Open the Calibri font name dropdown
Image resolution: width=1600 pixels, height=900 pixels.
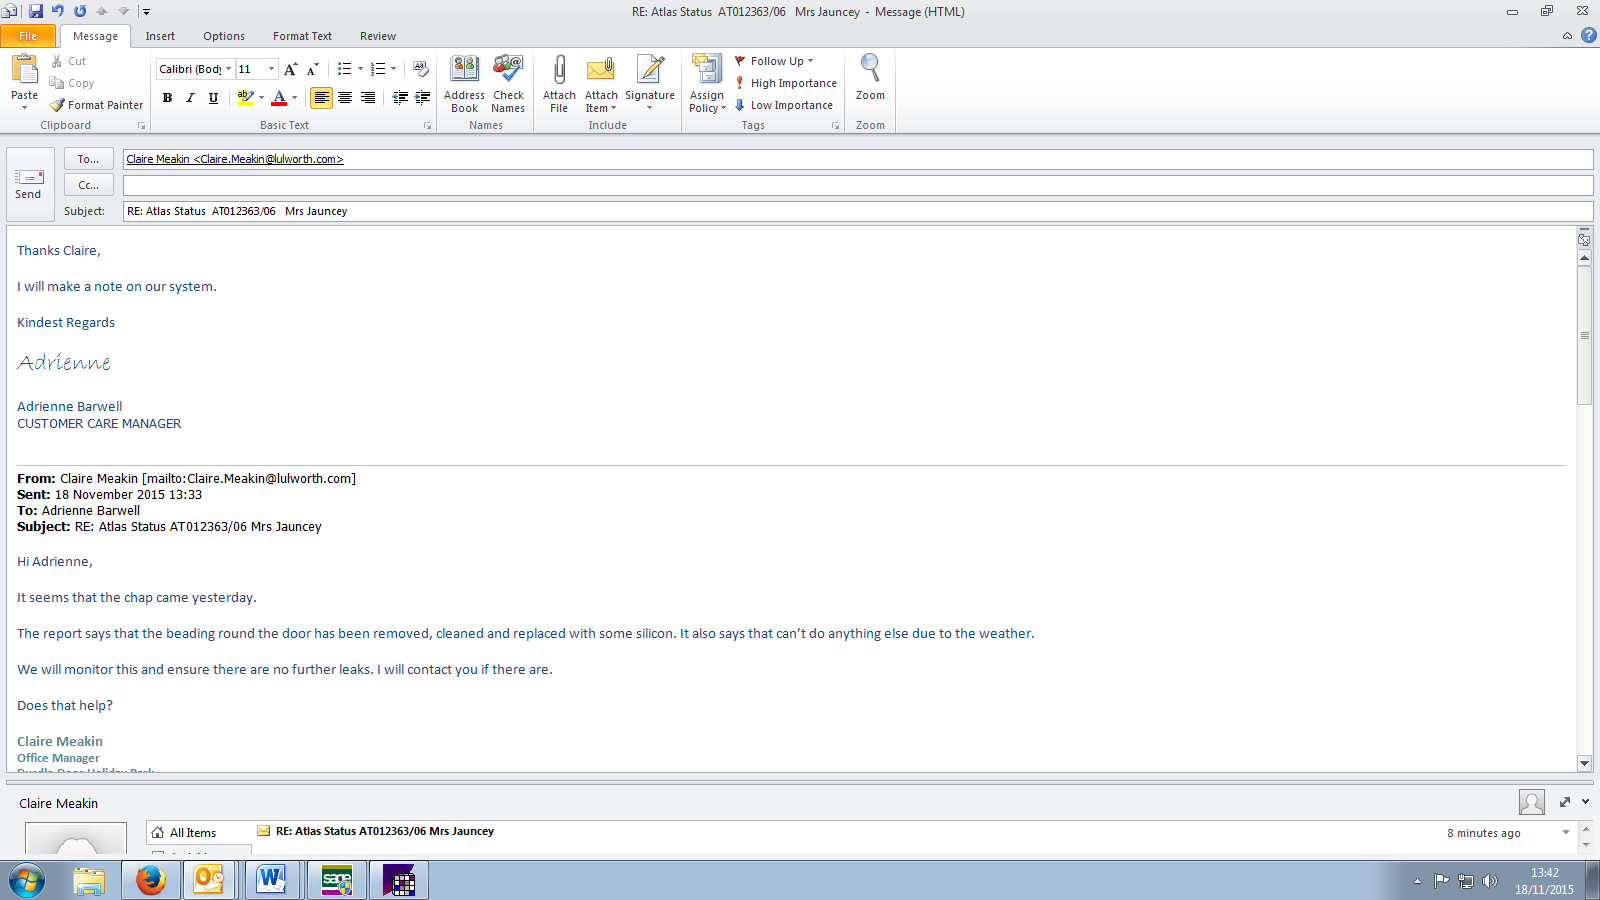[x=228, y=69]
